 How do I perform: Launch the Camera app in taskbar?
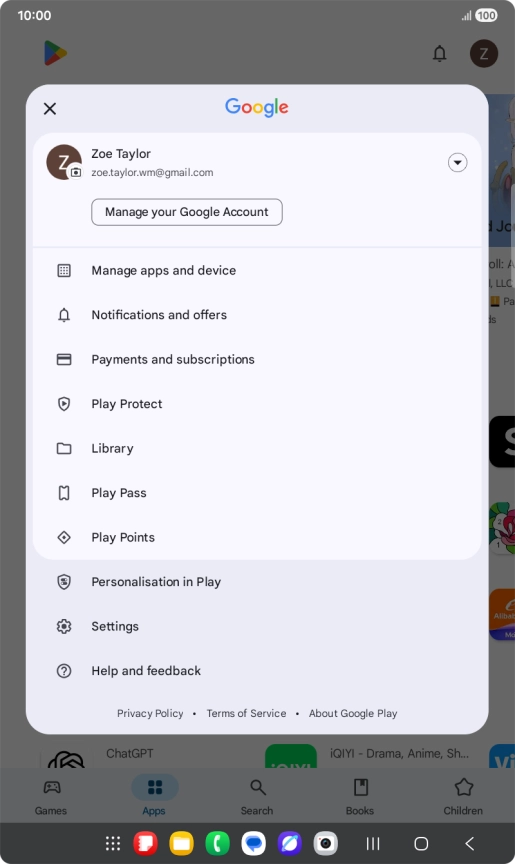(x=326, y=843)
